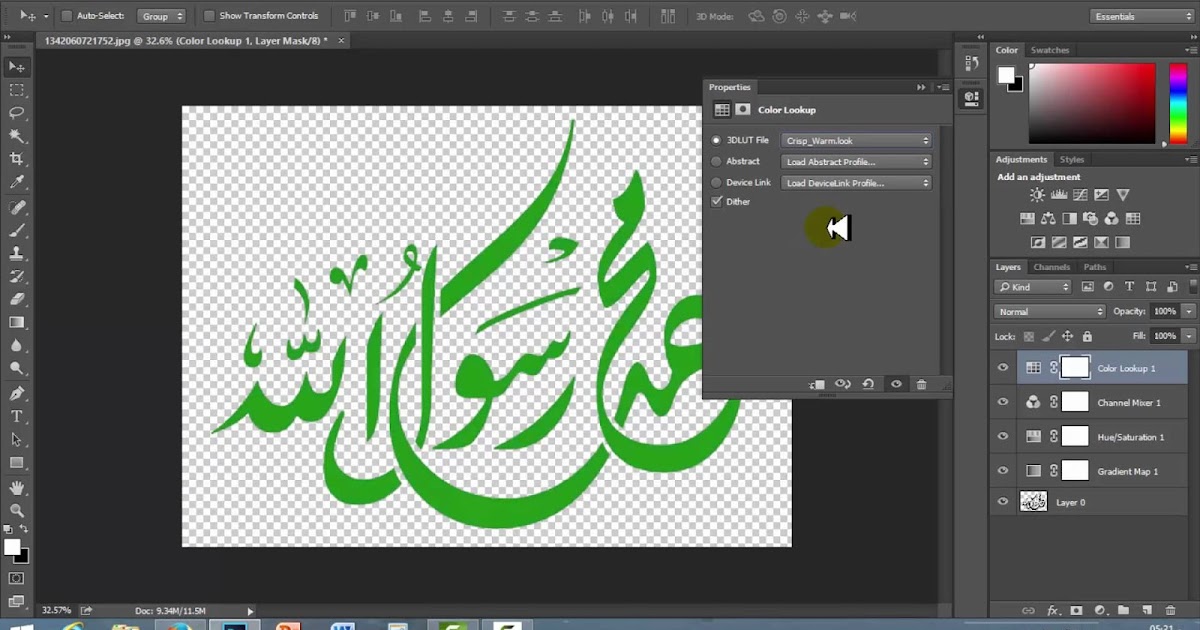
Task: Add a Brightness/Contrast adjustment
Action: click(x=1036, y=195)
